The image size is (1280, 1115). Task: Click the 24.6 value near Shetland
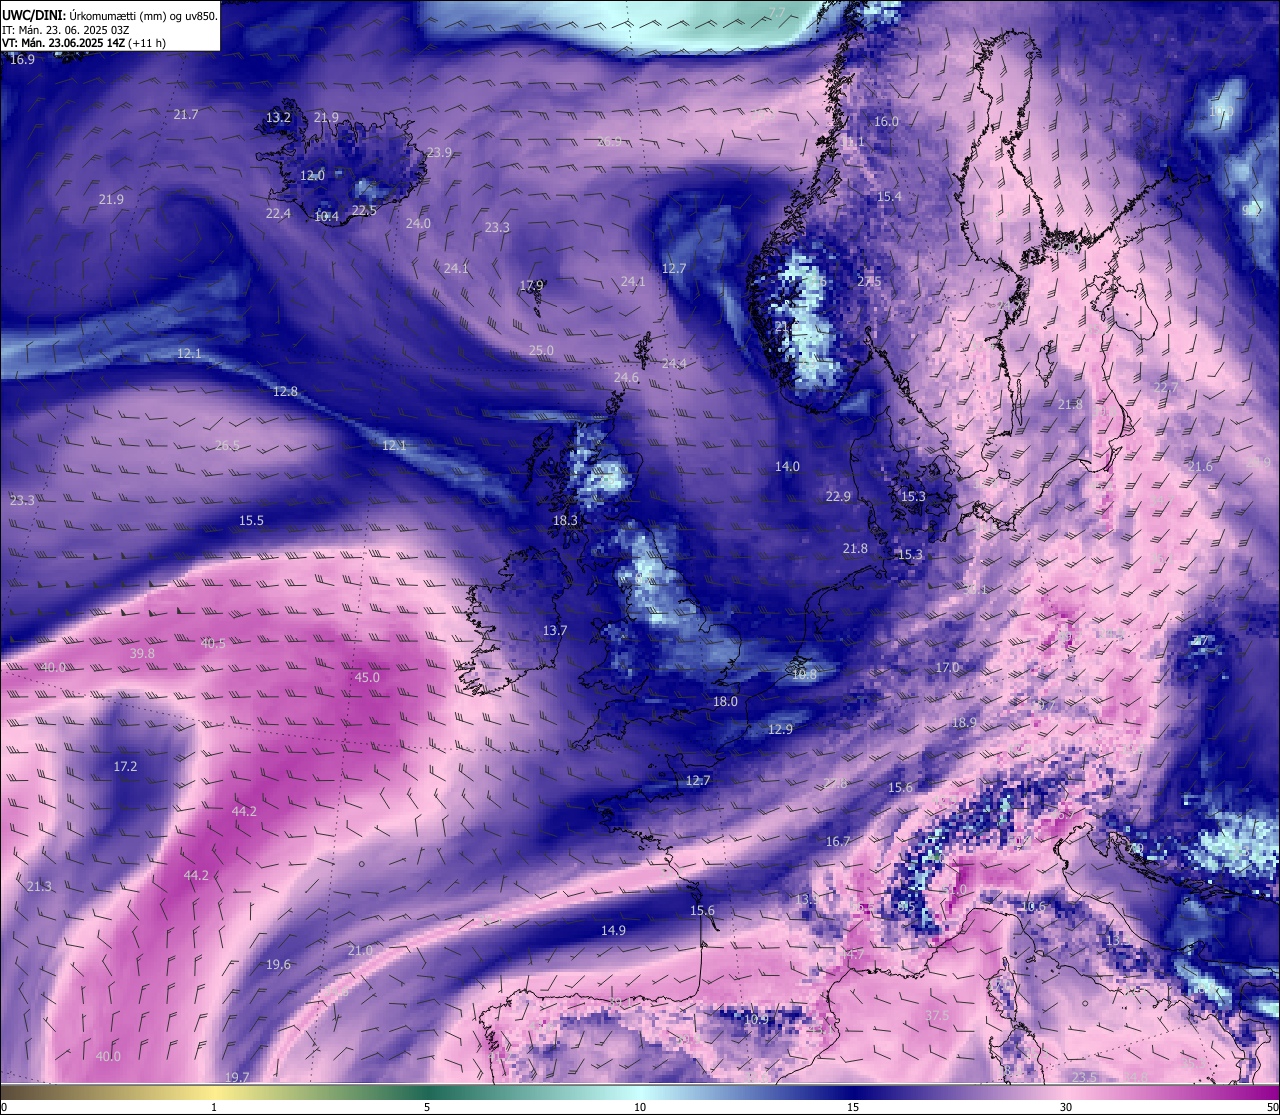click(626, 378)
